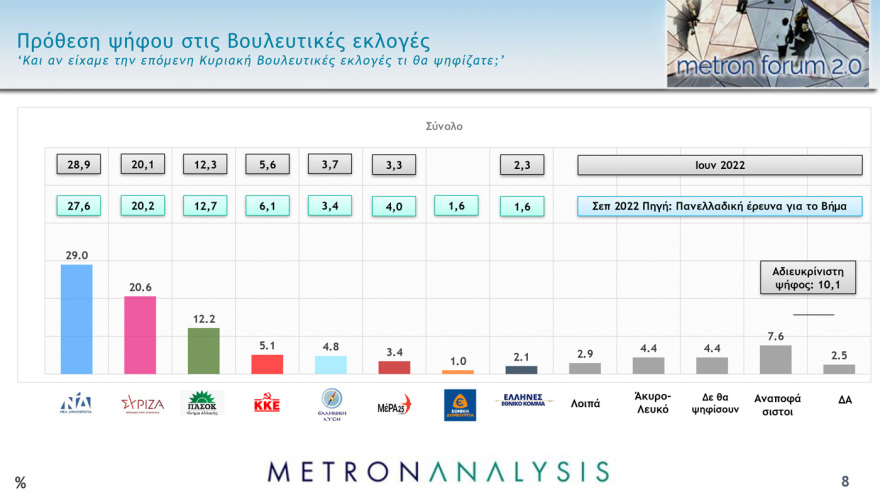880x495 pixels.
Task: Click the green 3,4 value box
Action: click(330, 206)
